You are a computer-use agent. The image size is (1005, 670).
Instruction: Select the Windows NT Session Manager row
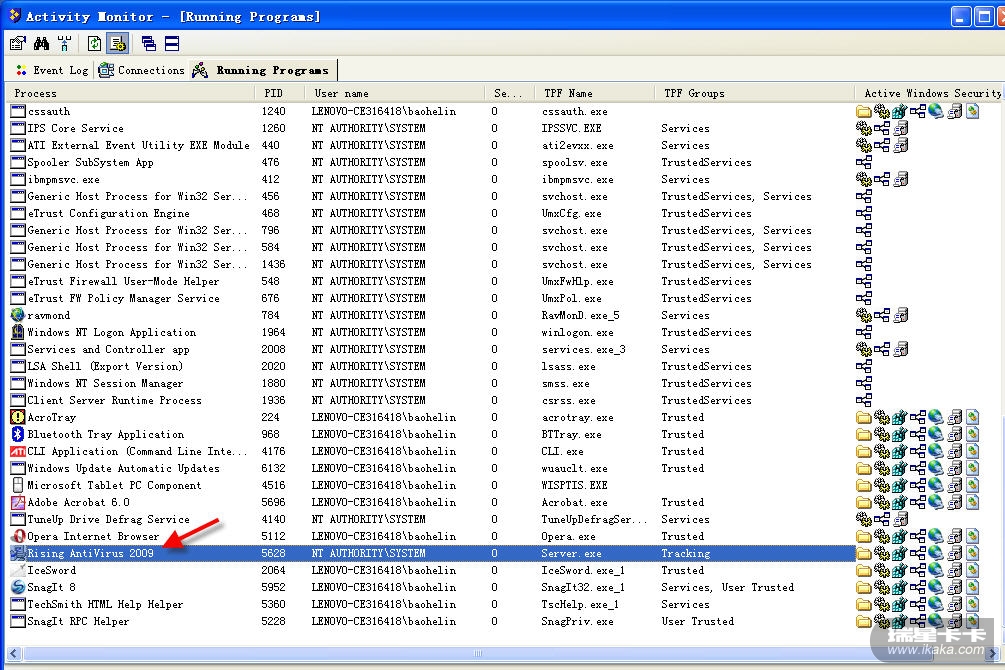click(x=431, y=383)
